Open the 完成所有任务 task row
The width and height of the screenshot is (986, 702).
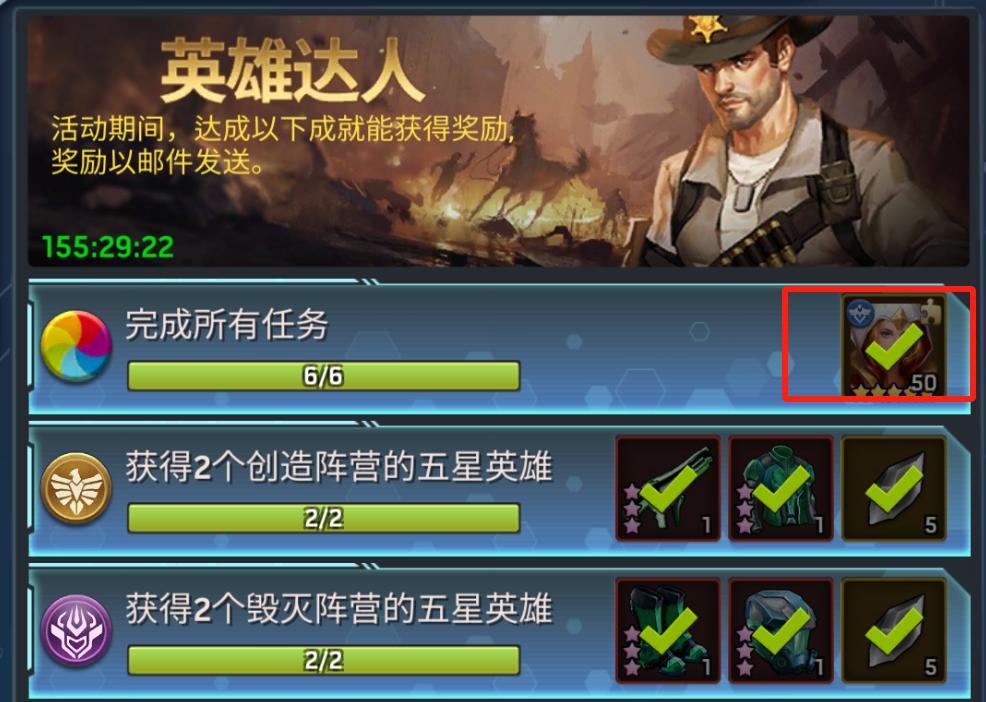point(500,348)
